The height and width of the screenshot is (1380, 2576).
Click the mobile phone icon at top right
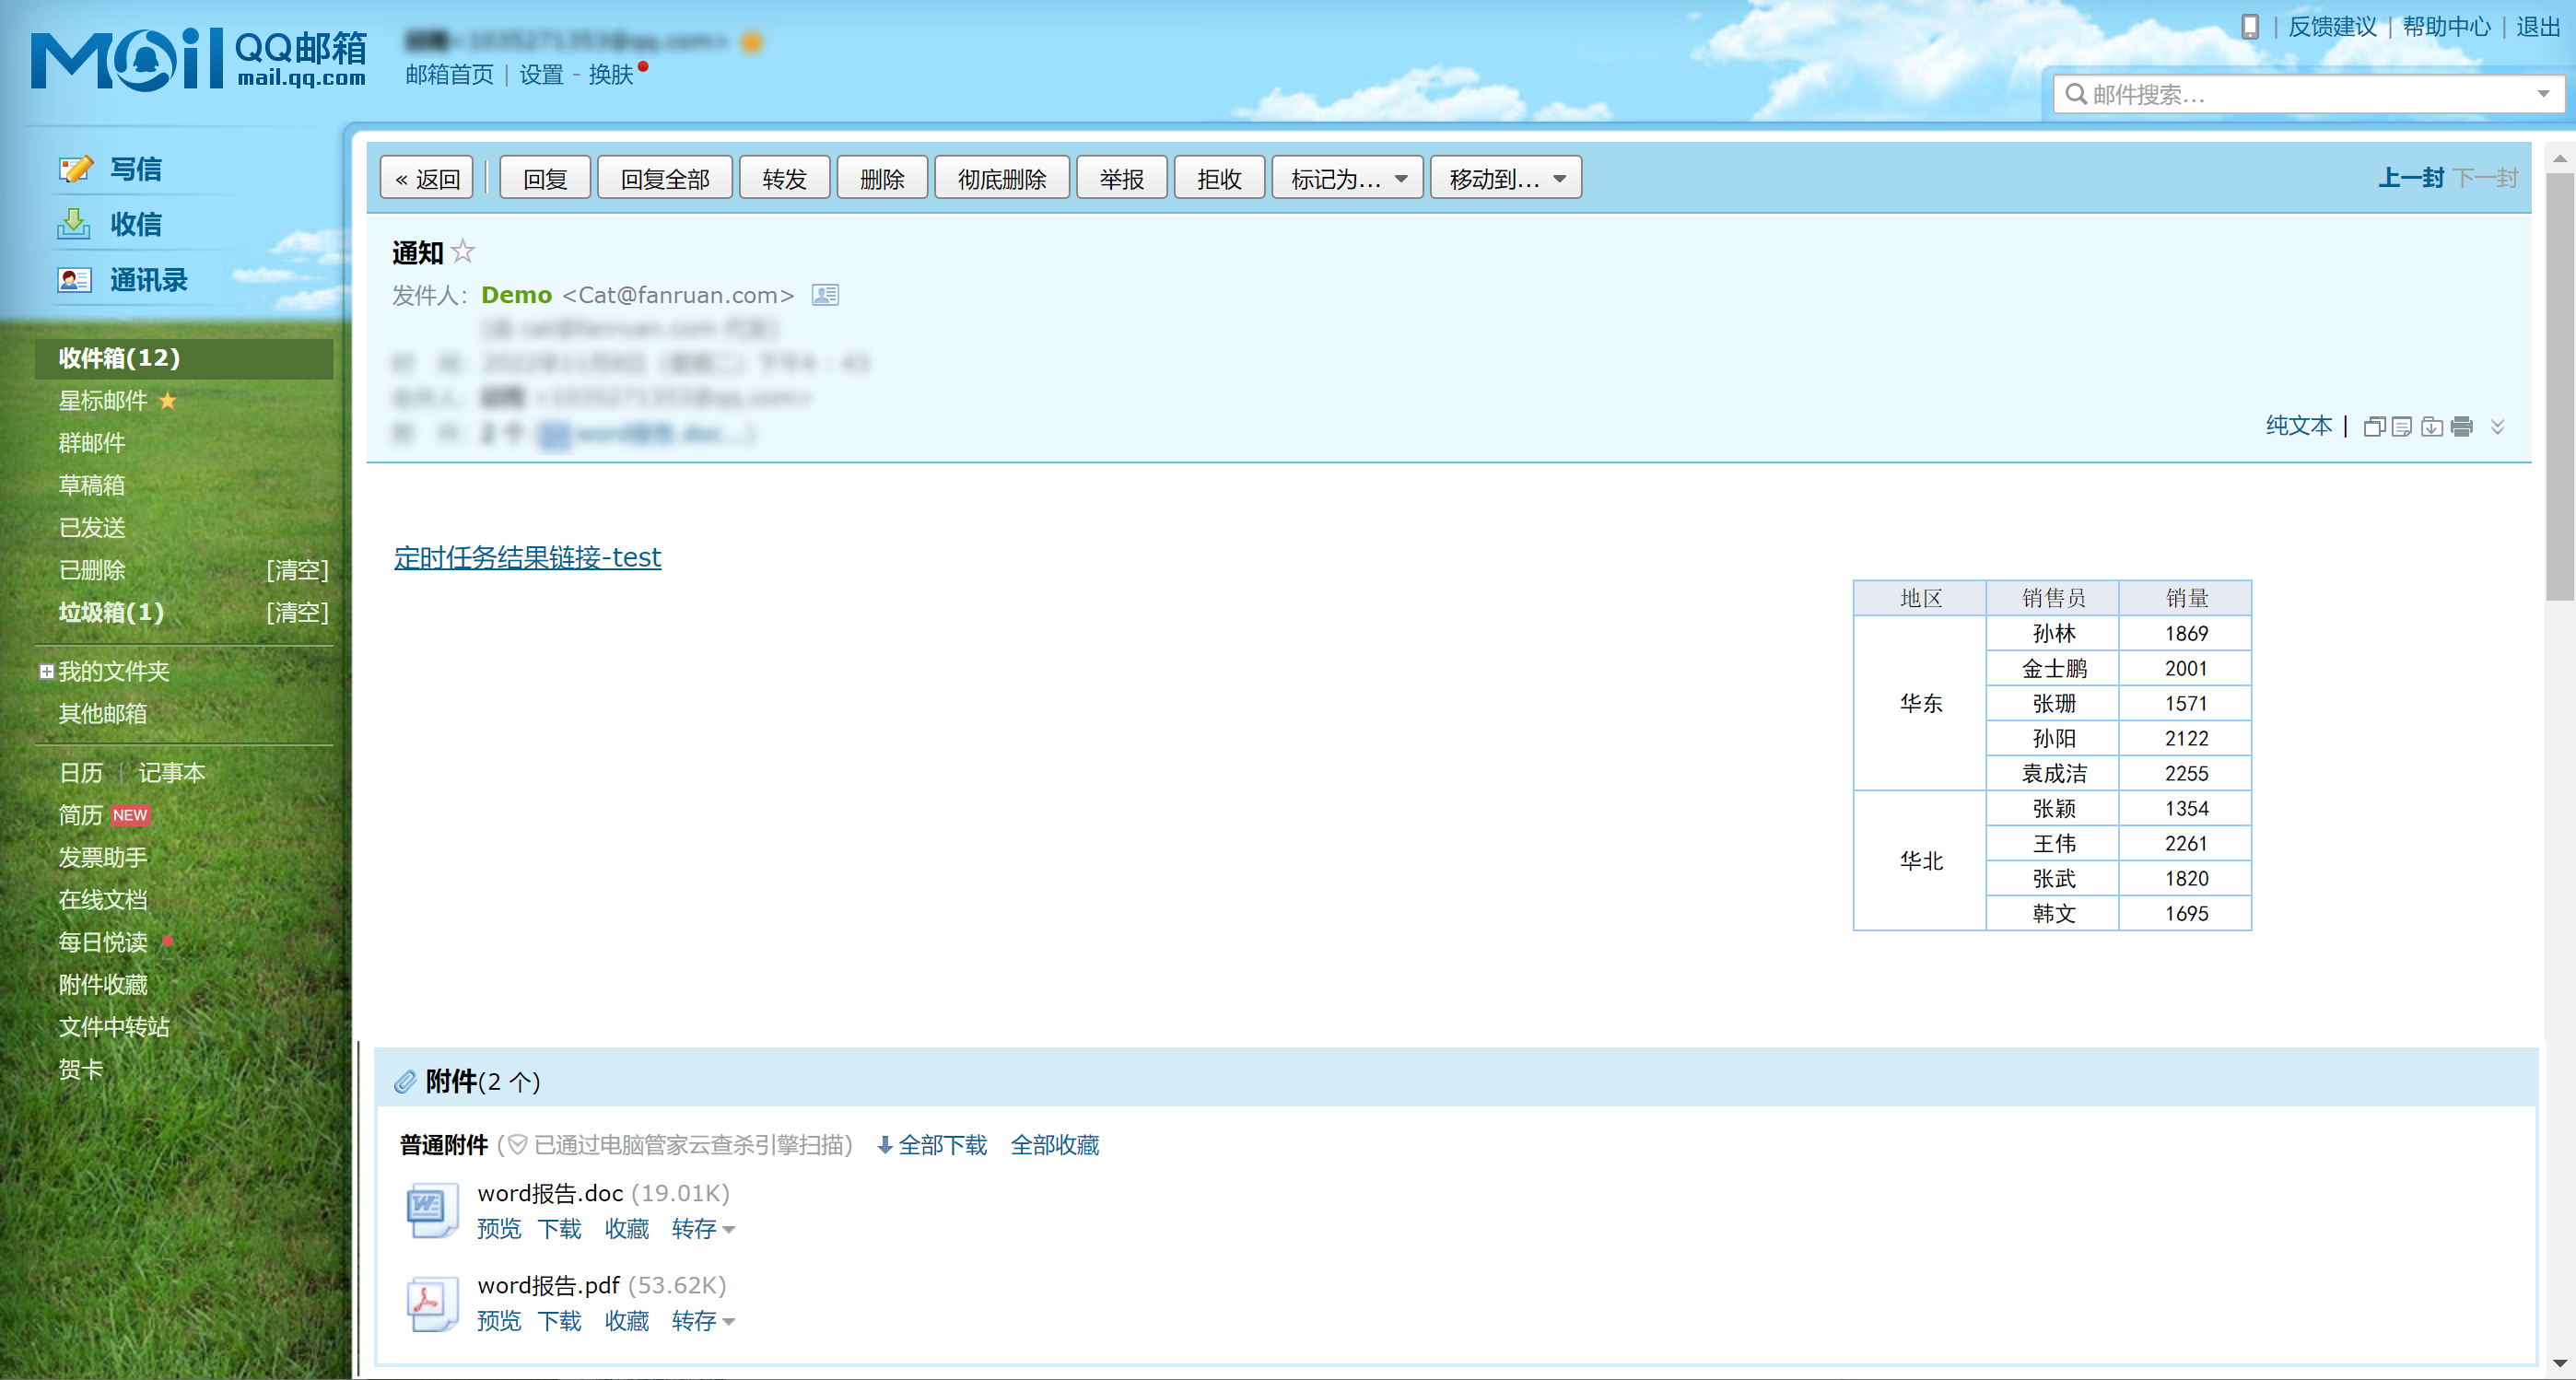(2250, 26)
